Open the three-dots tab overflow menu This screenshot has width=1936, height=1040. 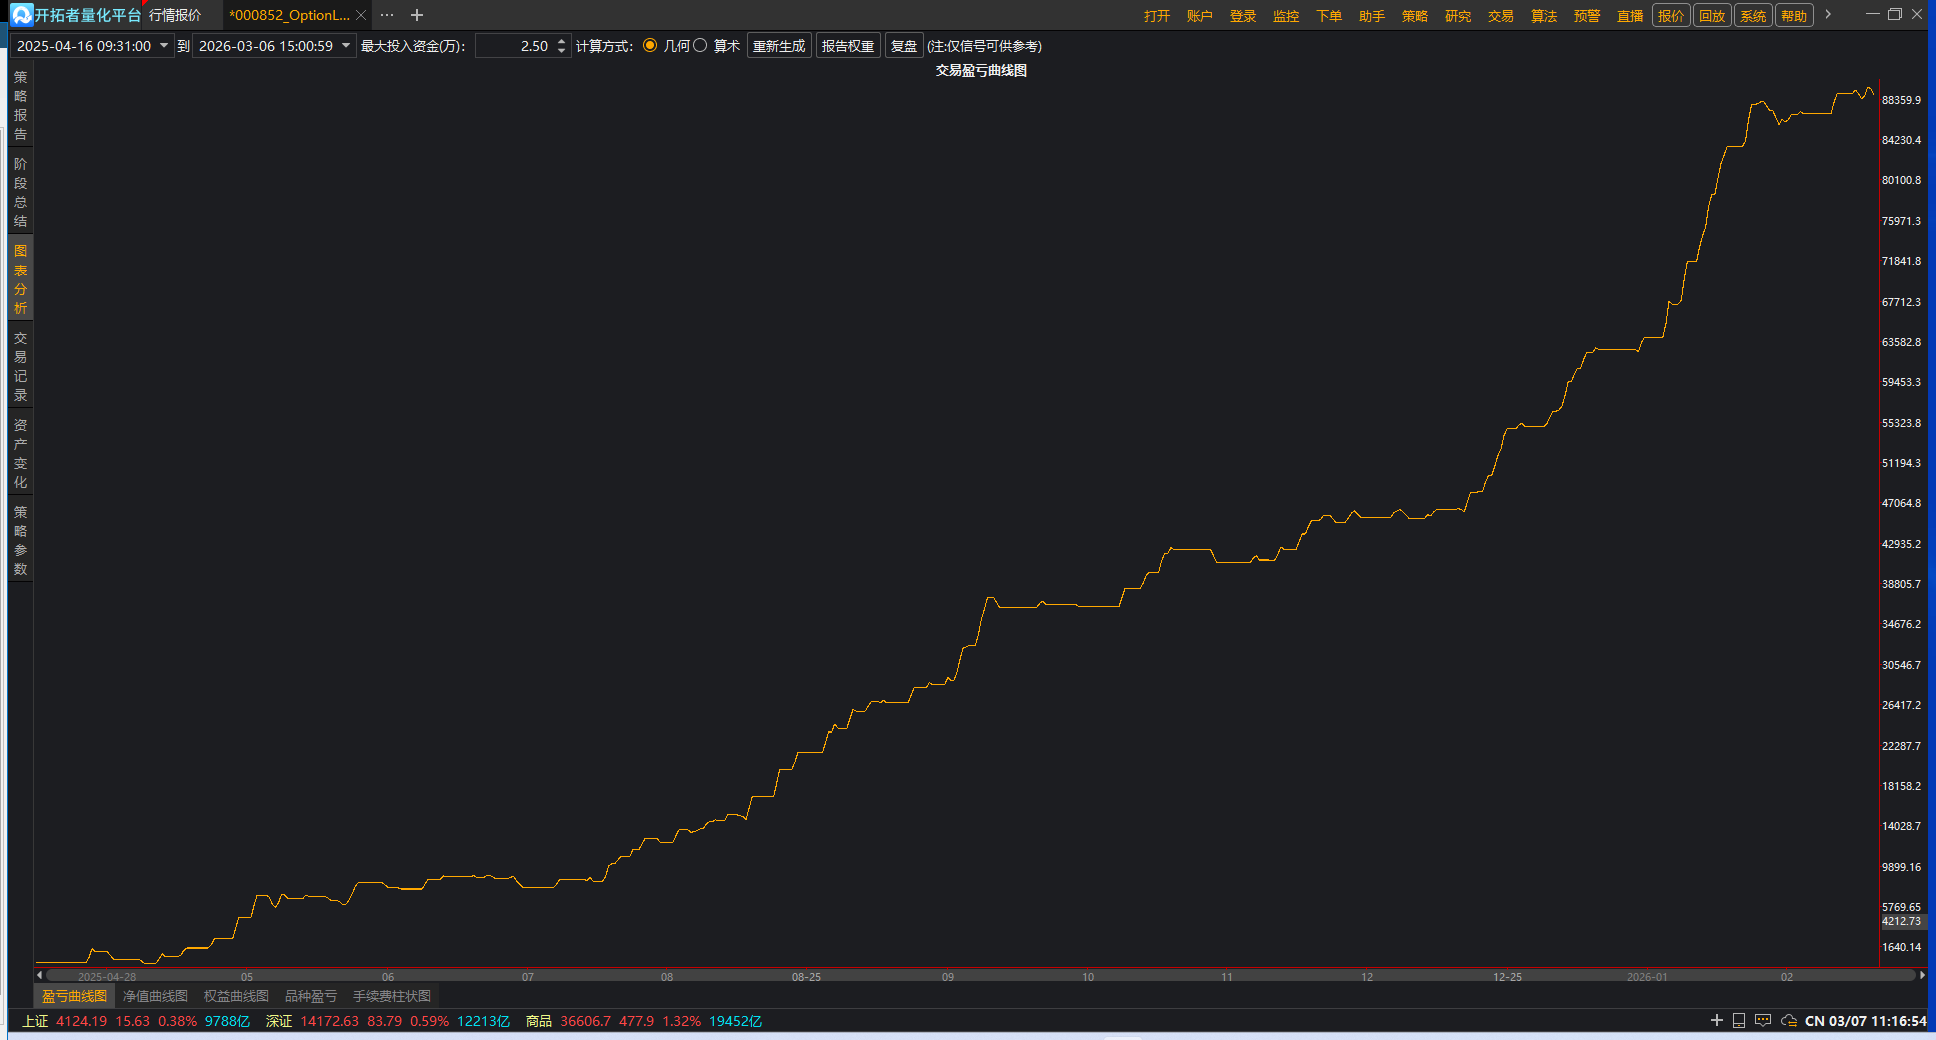coord(387,15)
